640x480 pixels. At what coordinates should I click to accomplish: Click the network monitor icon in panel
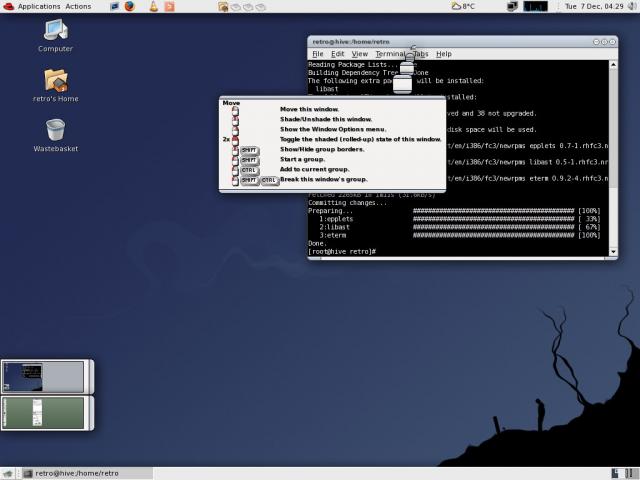pos(512,6)
